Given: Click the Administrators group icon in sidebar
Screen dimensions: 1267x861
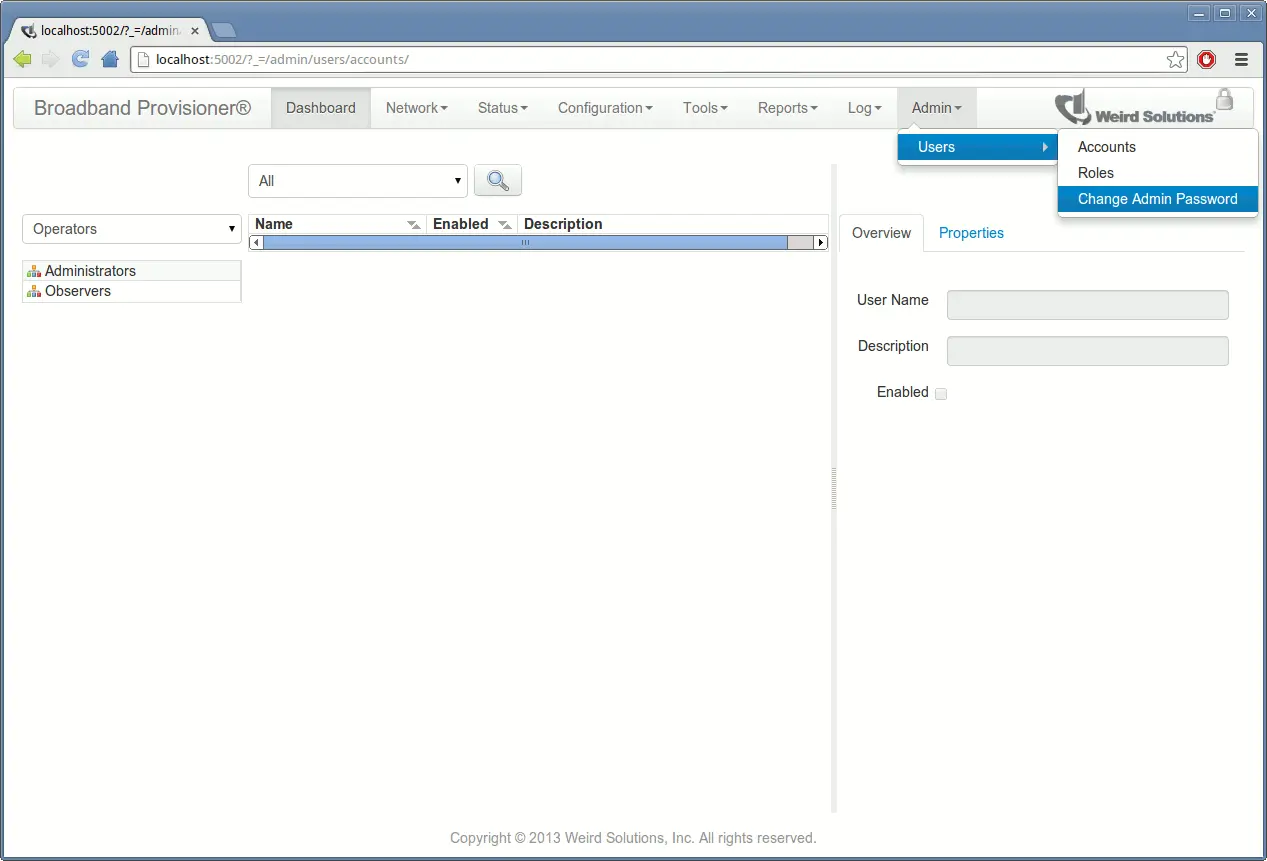Looking at the screenshot, I should point(33,270).
